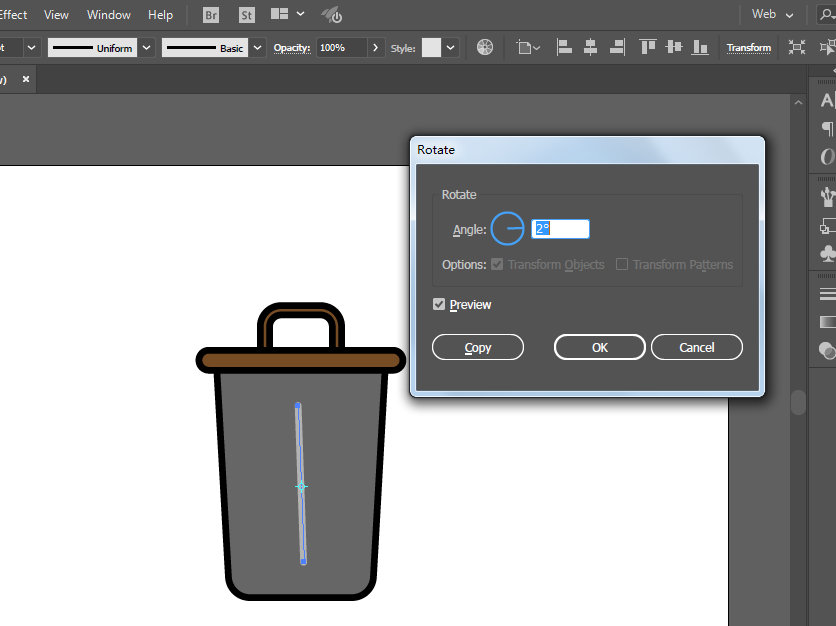Open Adobe Bridge via the Br icon
The image size is (836, 626).
tap(211, 15)
